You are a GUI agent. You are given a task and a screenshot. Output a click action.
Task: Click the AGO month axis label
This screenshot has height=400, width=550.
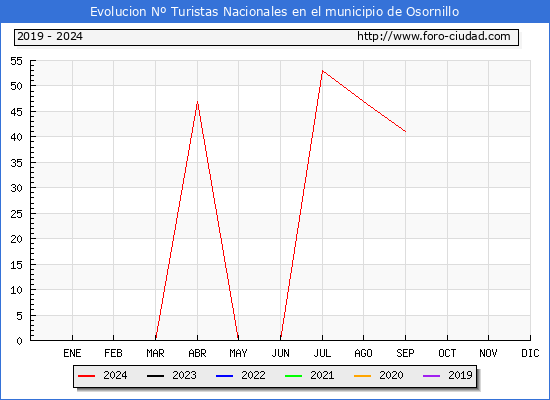click(363, 353)
